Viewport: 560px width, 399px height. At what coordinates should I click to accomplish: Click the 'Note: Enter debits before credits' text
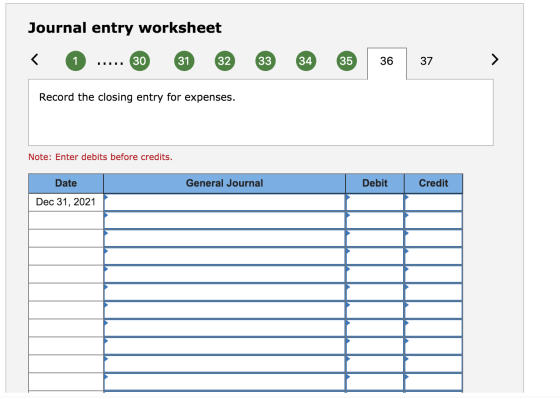pos(100,157)
